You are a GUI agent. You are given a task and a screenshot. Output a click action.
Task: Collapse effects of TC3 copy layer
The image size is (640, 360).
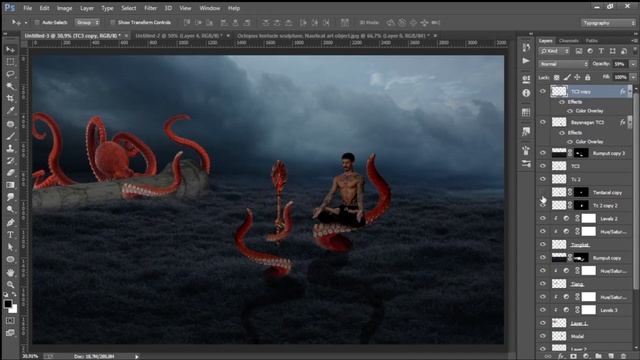(x=630, y=91)
